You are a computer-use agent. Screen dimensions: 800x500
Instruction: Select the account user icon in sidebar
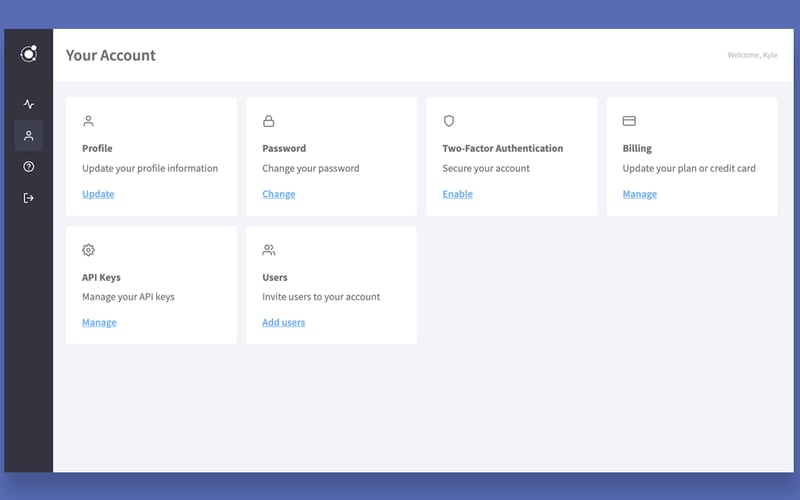click(x=29, y=135)
